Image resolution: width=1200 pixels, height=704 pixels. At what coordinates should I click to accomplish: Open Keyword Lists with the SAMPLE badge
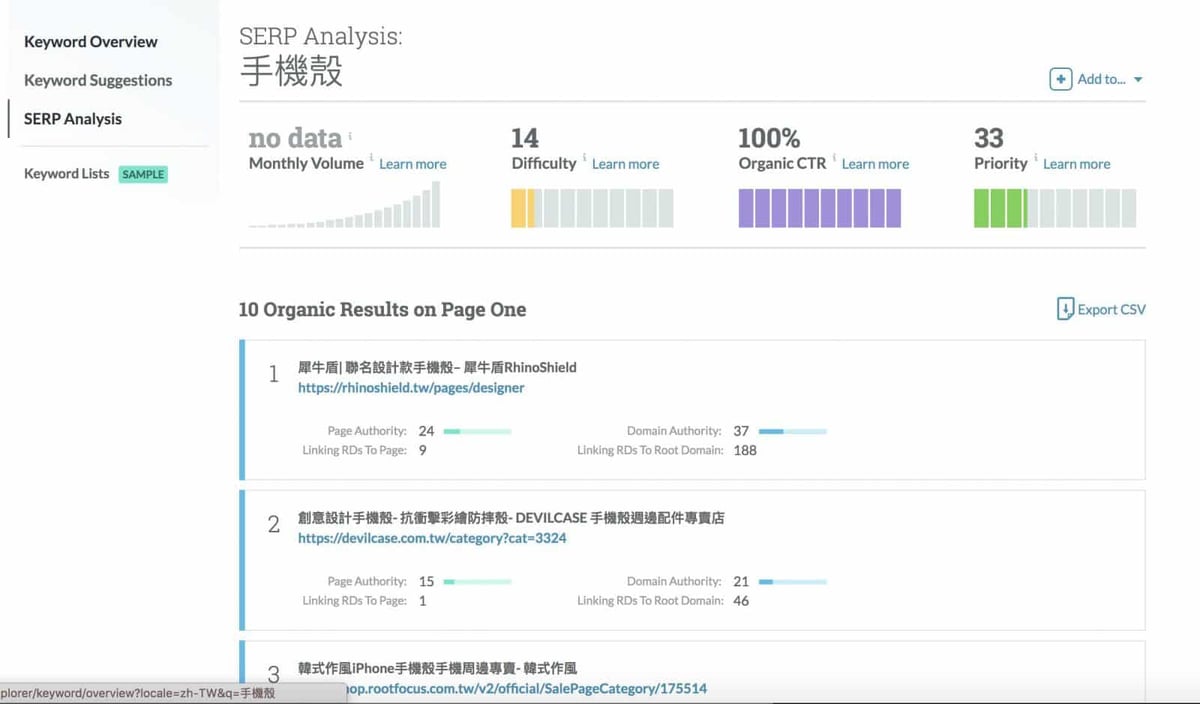pos(66,173)
